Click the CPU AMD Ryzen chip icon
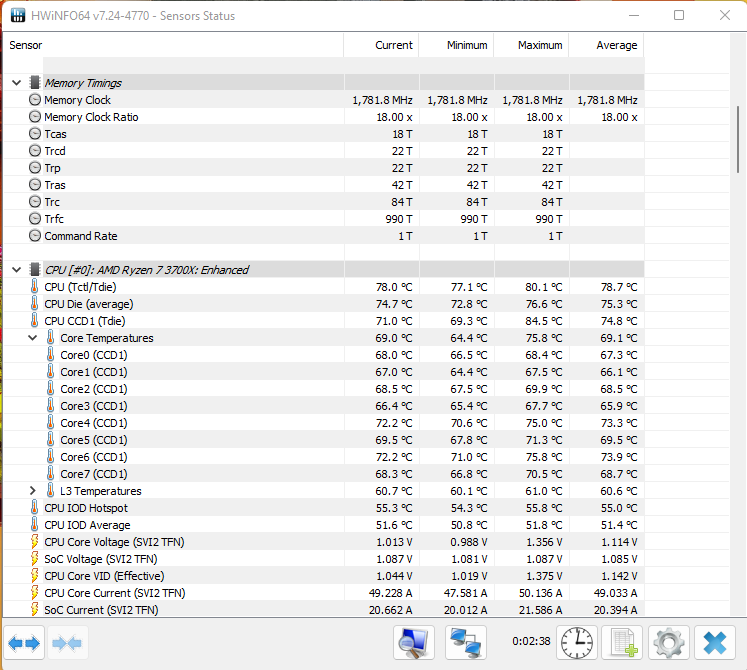The height and width of the screenshot is (670, 747). tap(34, 270)
